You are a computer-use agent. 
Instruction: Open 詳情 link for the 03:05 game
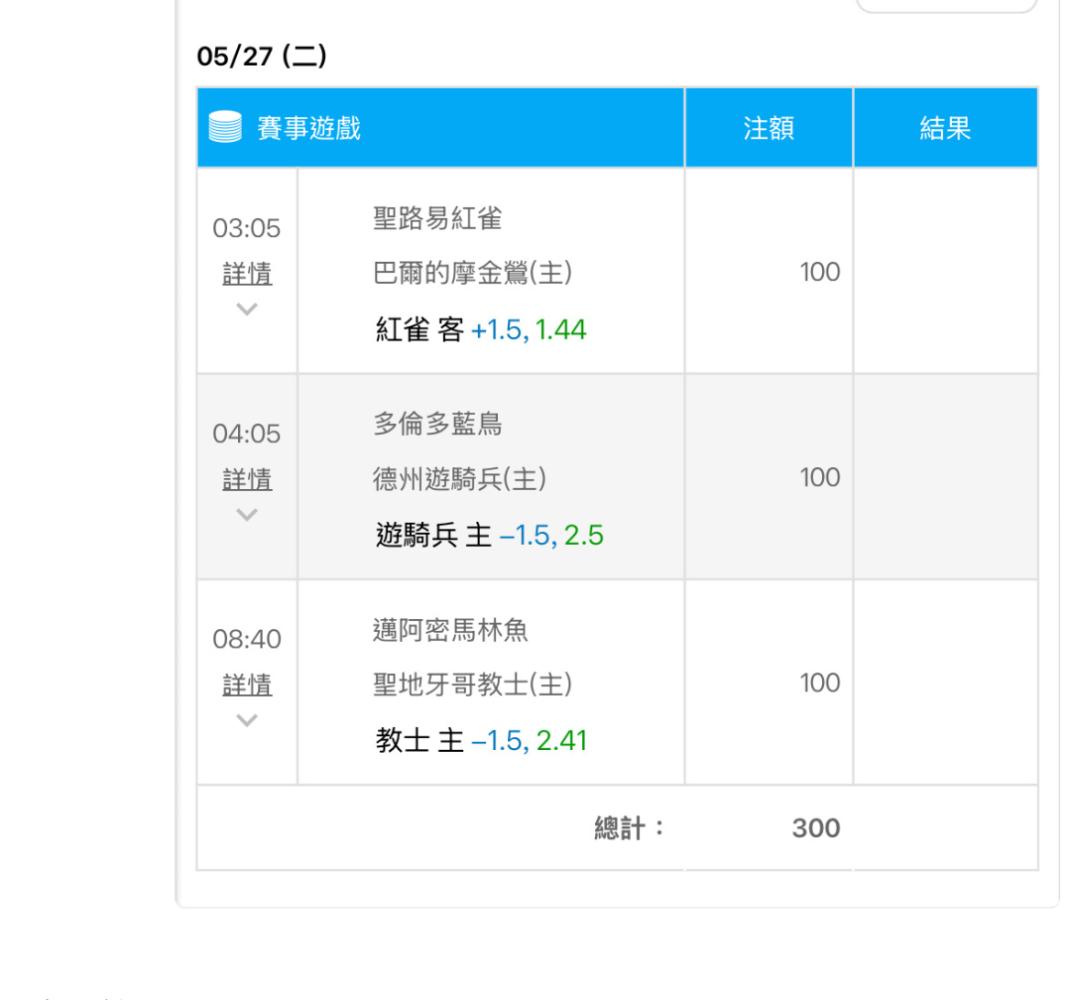[x=247, y=274]
